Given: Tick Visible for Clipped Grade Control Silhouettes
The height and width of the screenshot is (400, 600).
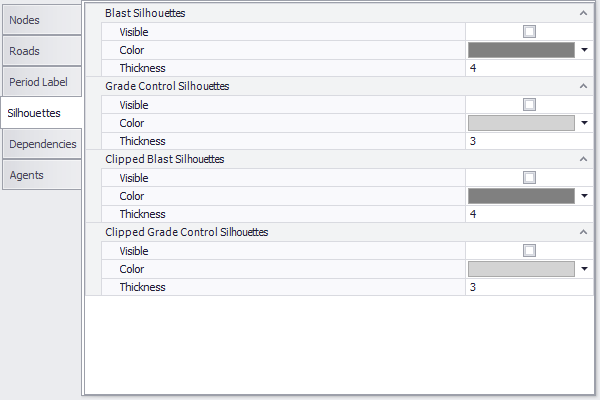Looking at the screenshot, I should [x=529, y=250].
